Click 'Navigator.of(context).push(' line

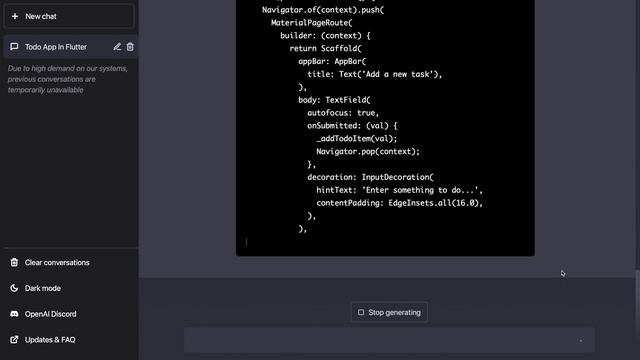323,10
